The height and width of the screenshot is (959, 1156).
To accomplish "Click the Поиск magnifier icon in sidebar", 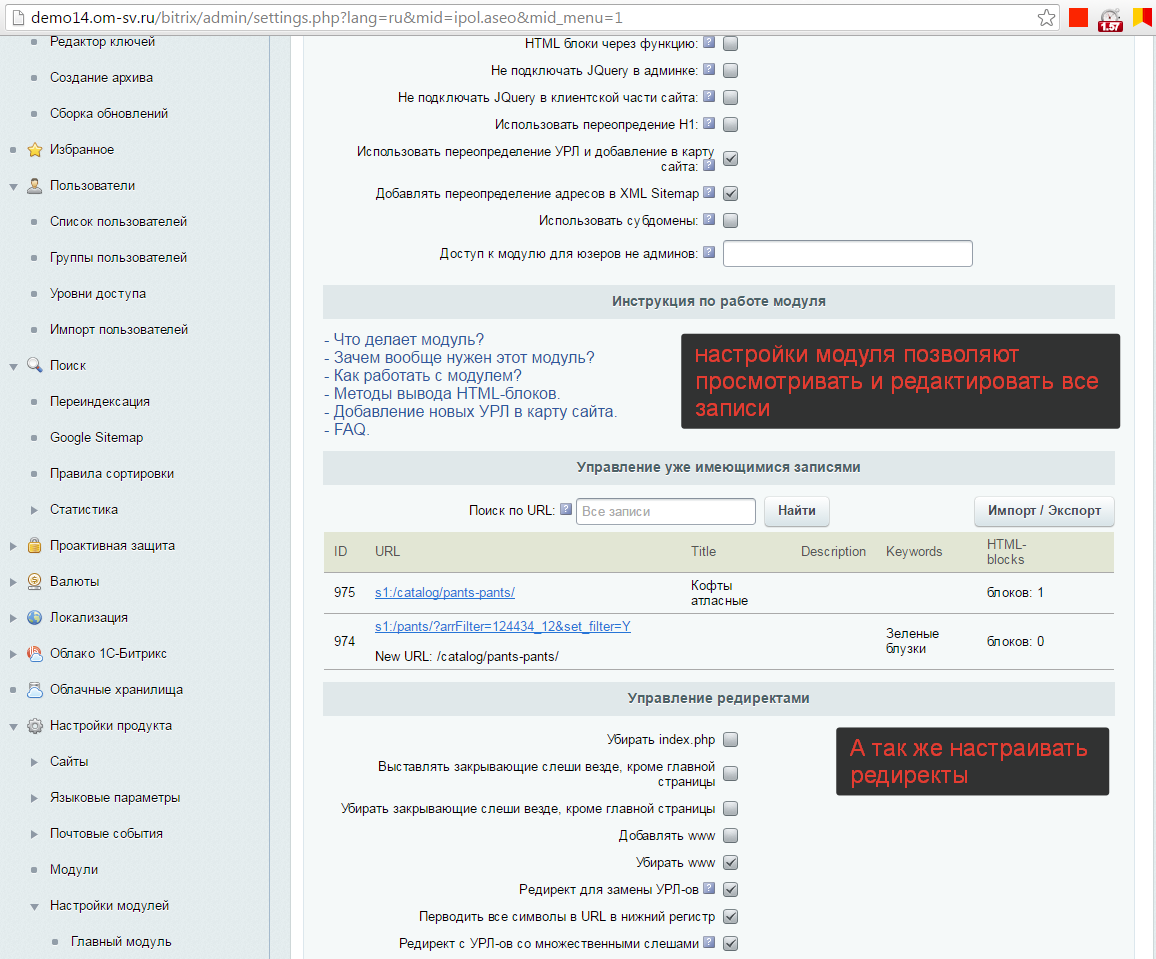I will tap(35, 366).
